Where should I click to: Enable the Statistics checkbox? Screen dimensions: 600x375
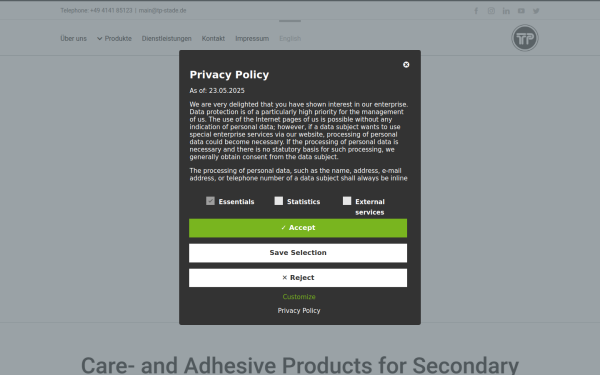(x=279, y=201)
